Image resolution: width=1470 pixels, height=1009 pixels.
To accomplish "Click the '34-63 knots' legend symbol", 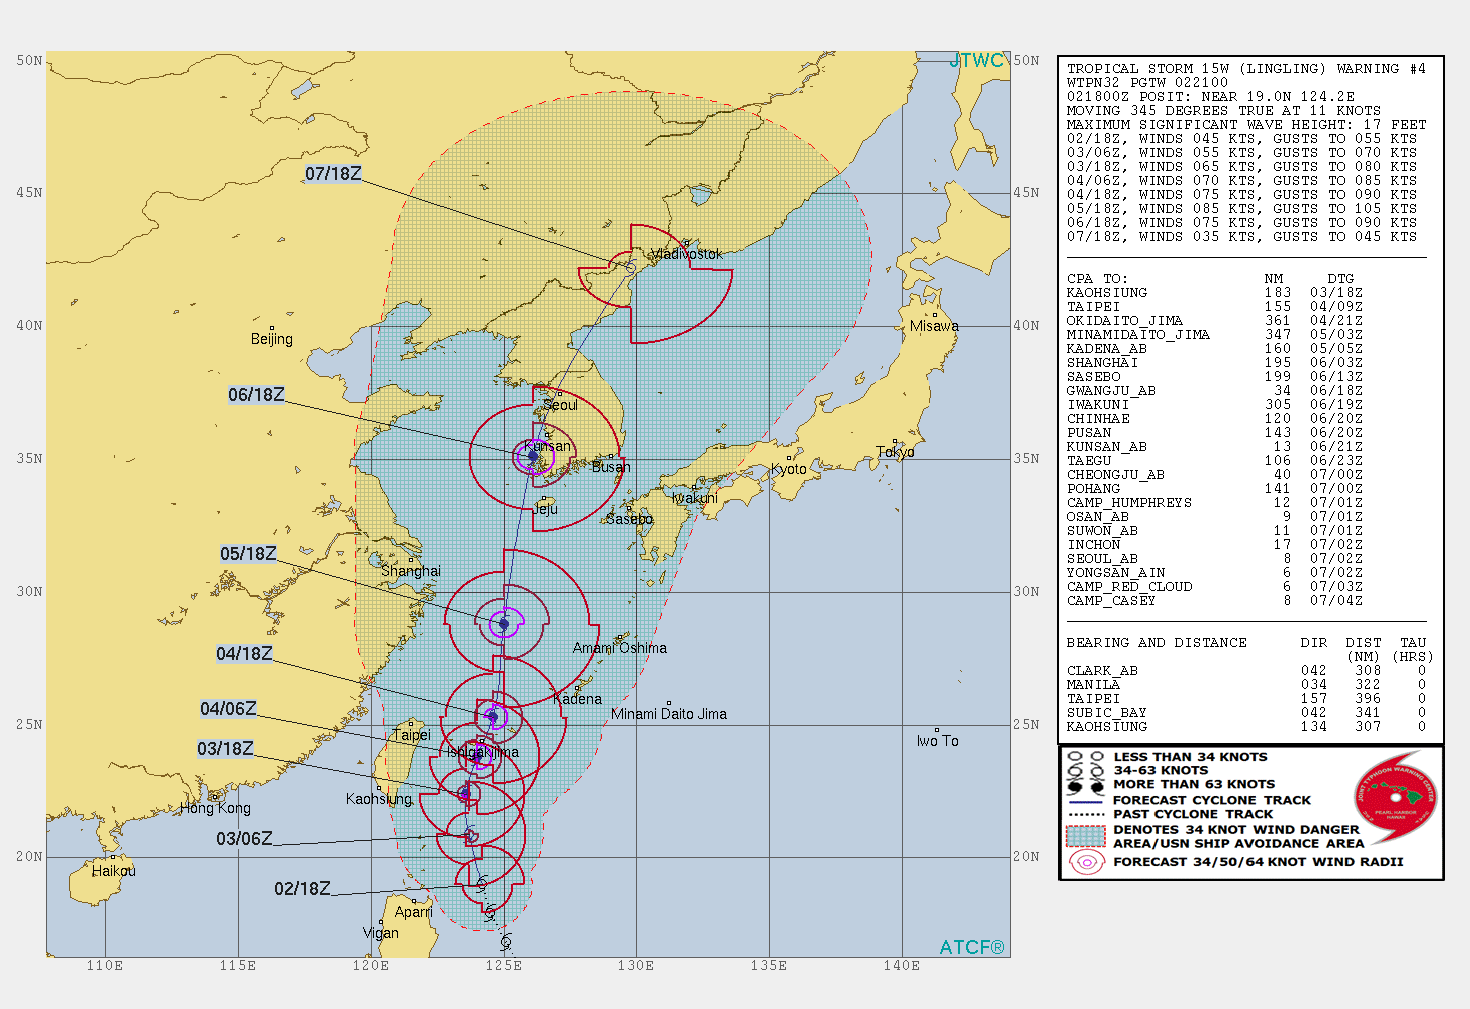I will click(1085, 771).
